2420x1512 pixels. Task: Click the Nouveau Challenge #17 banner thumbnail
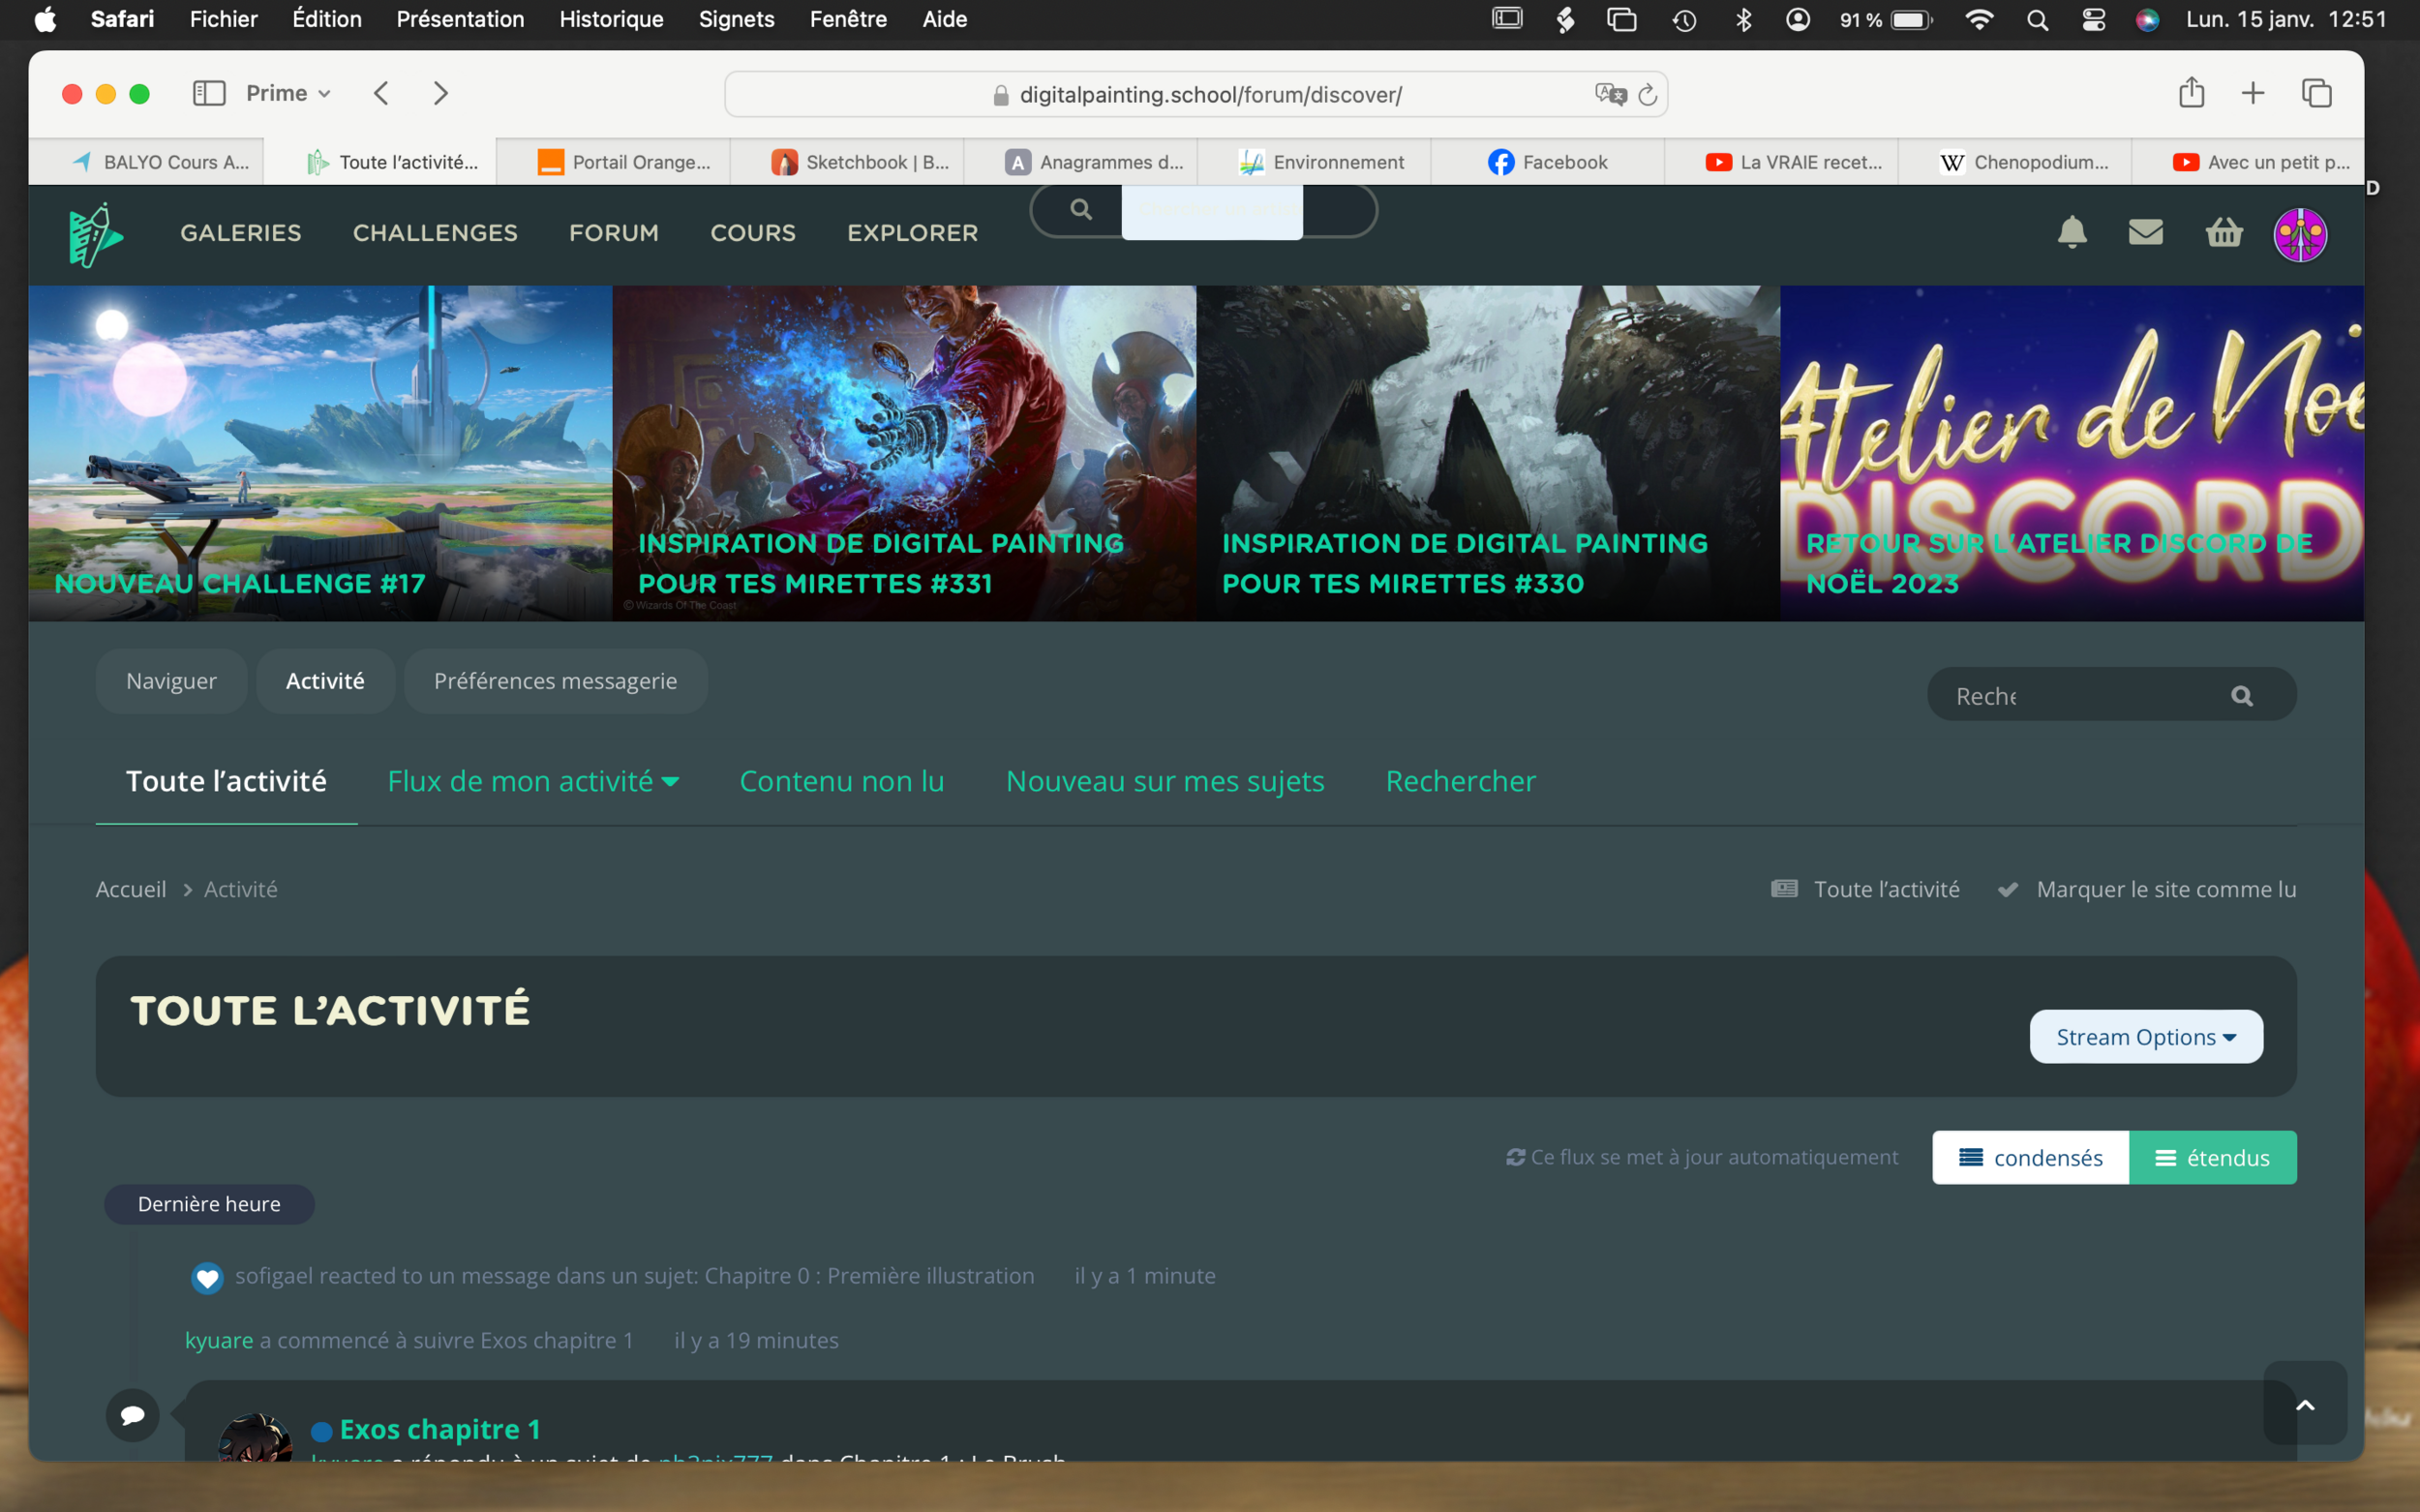320,453
